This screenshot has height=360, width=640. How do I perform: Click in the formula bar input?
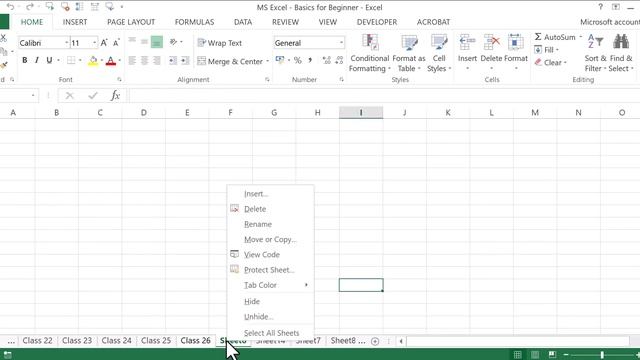click(x=384, y=96)
